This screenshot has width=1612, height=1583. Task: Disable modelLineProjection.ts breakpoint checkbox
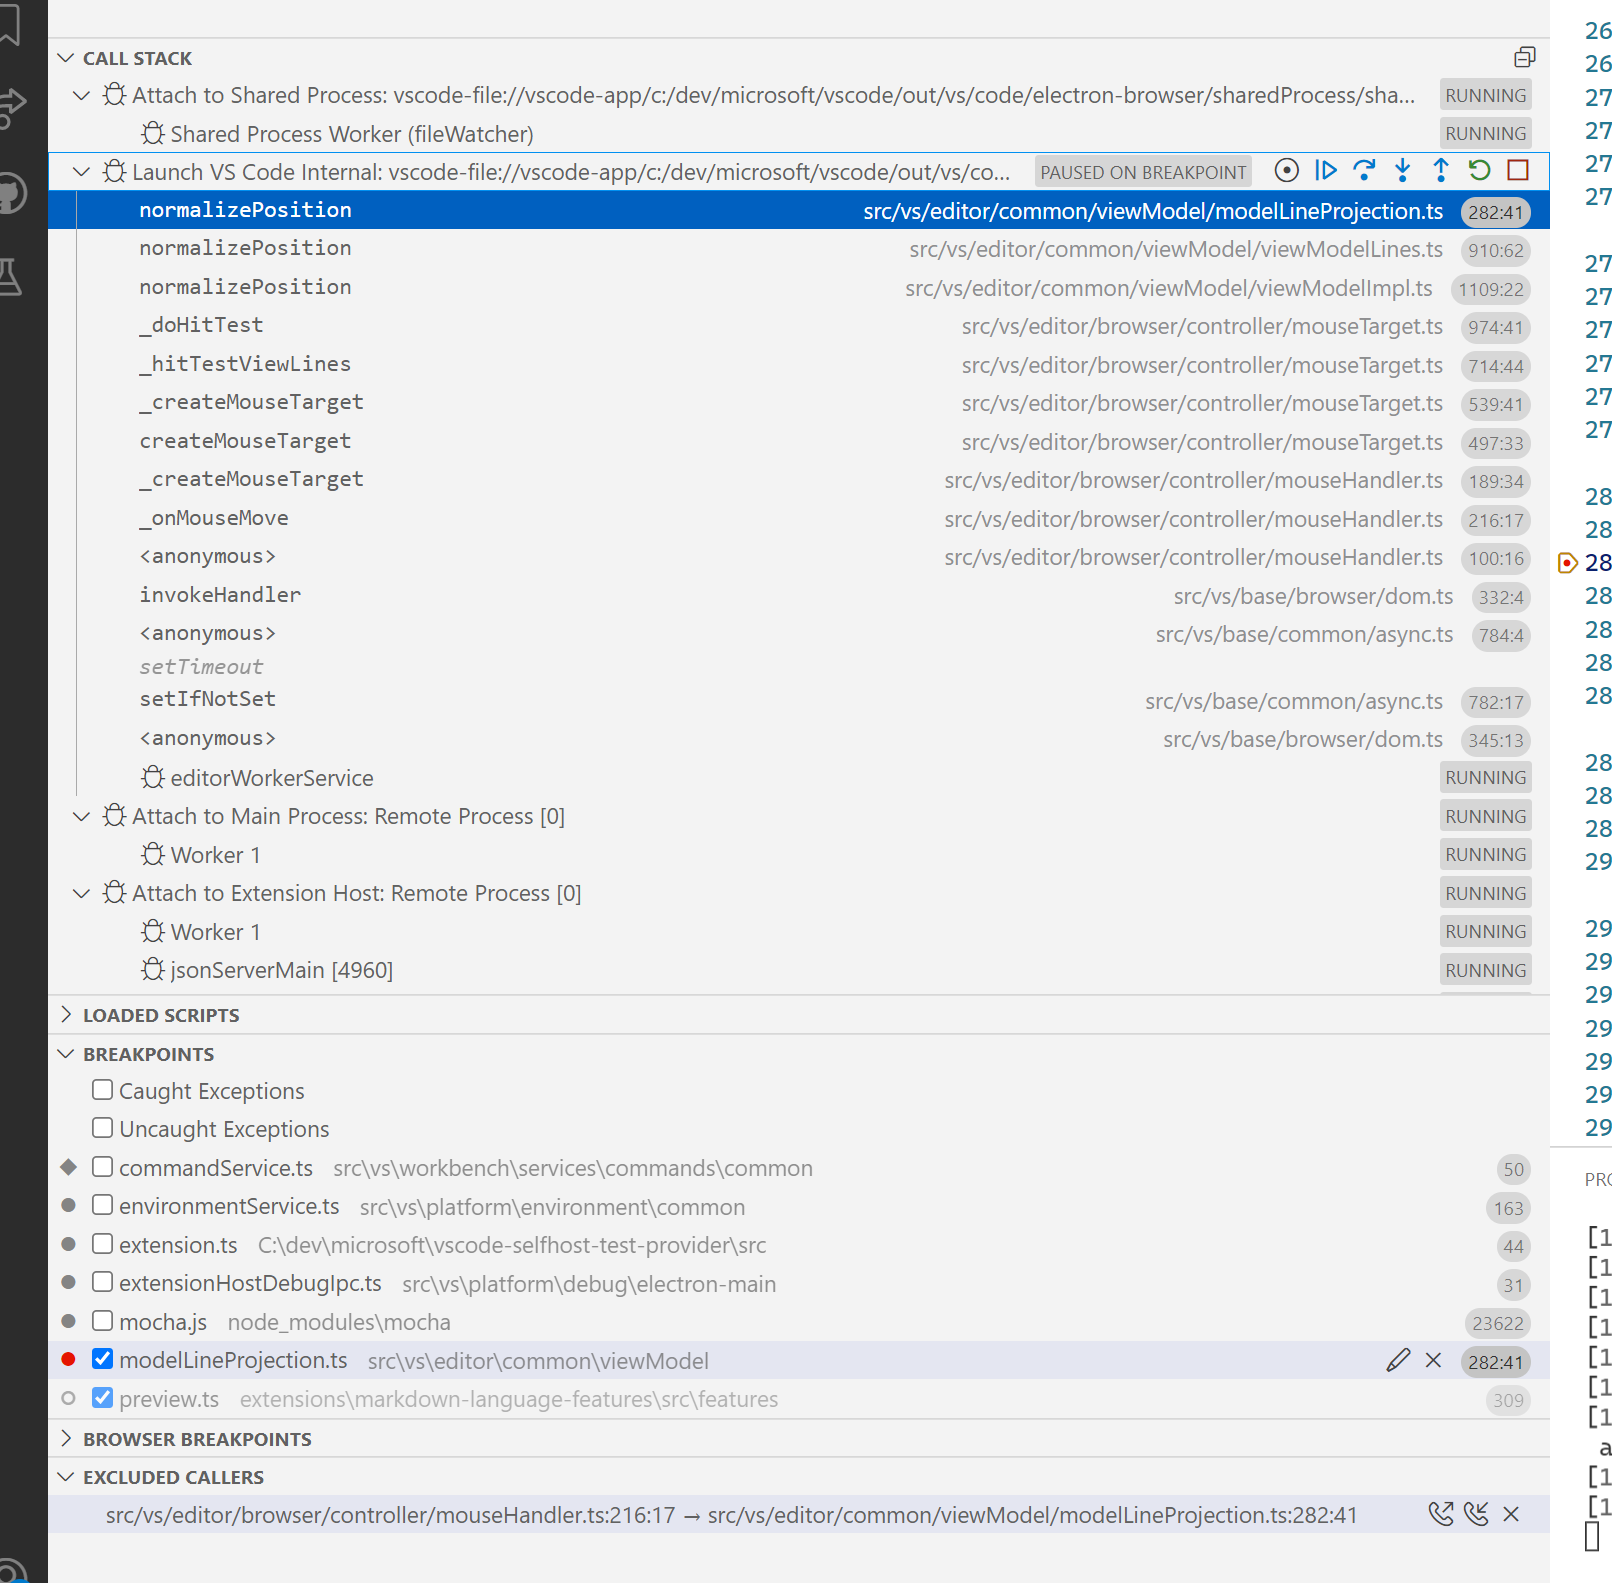click(x=102, y=1359)
